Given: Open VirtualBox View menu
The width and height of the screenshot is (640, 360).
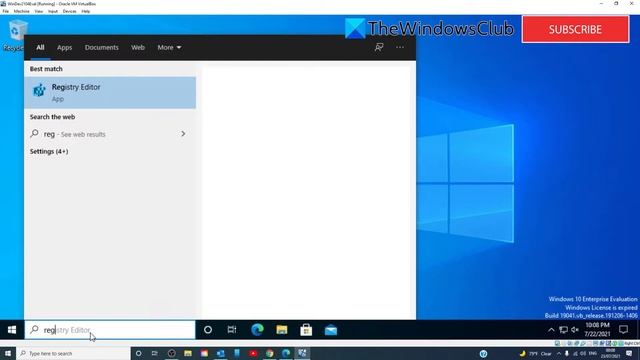Looking at the screenshot, I should (39, 11).
